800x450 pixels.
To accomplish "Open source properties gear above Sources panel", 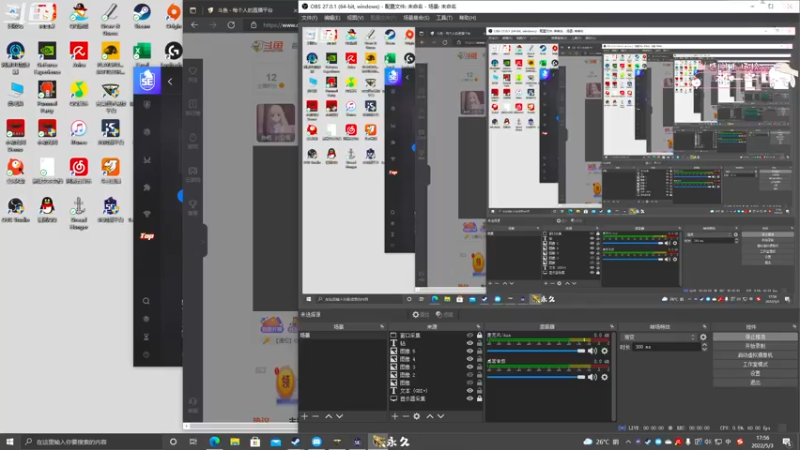I will (420, 314).
